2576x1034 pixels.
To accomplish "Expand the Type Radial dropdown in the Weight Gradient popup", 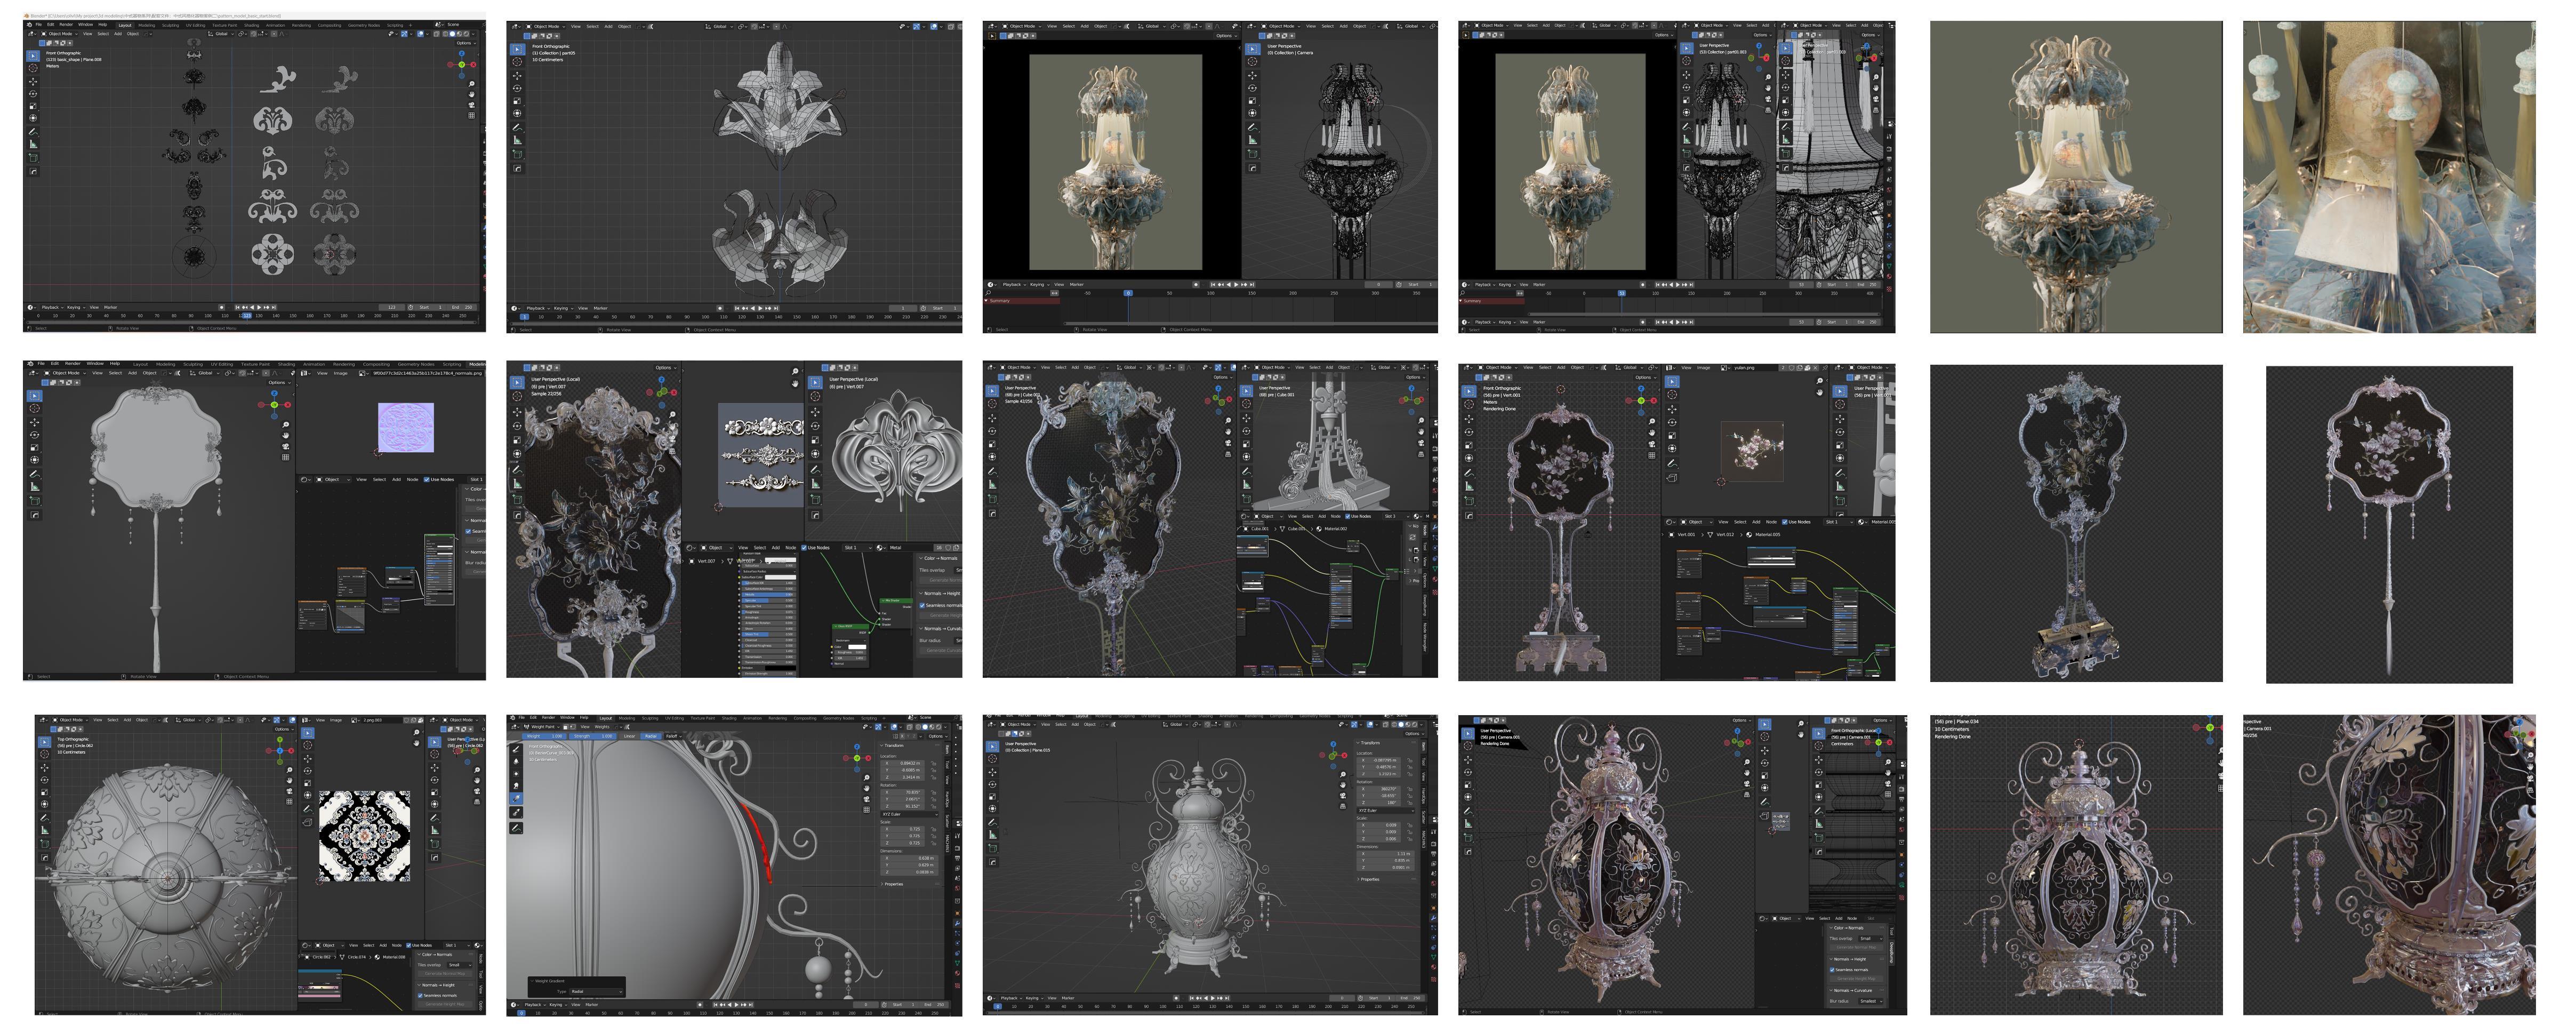I will point(597,992).
